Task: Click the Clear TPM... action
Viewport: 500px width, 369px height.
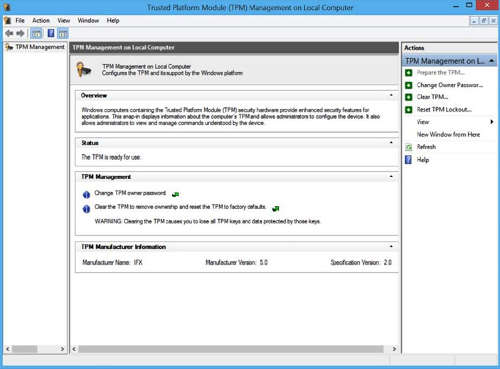Action: coord(432,97)
